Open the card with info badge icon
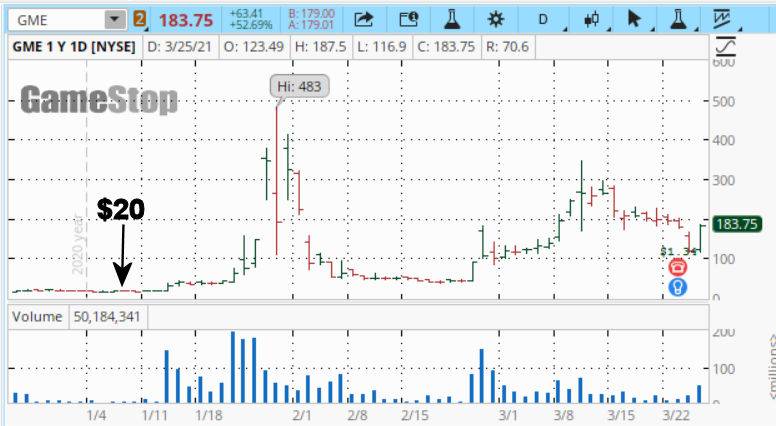The height and width of the screenshot is (426, 776). coord(408,20)
